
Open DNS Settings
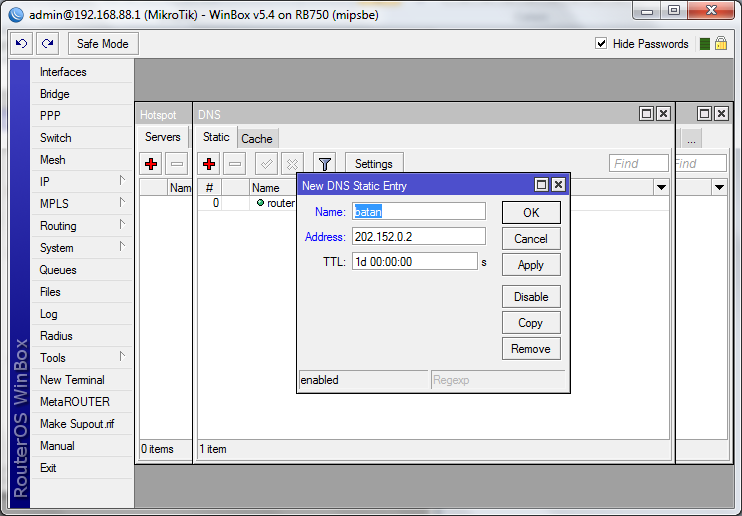click(374, 164)
